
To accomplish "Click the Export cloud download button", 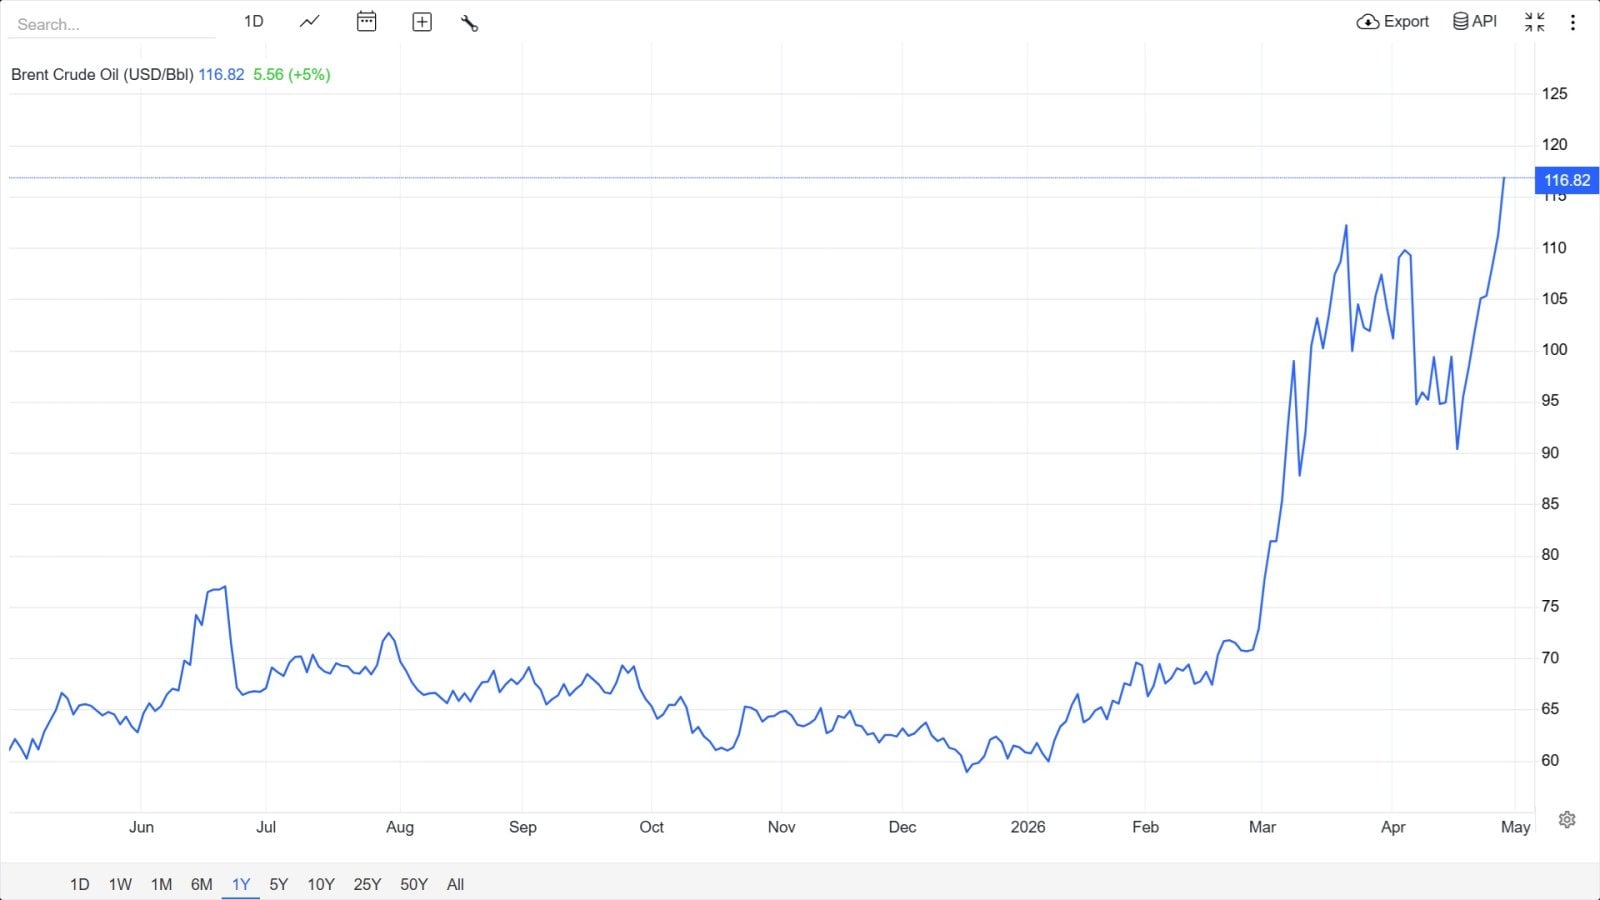I will [1393, 21].
